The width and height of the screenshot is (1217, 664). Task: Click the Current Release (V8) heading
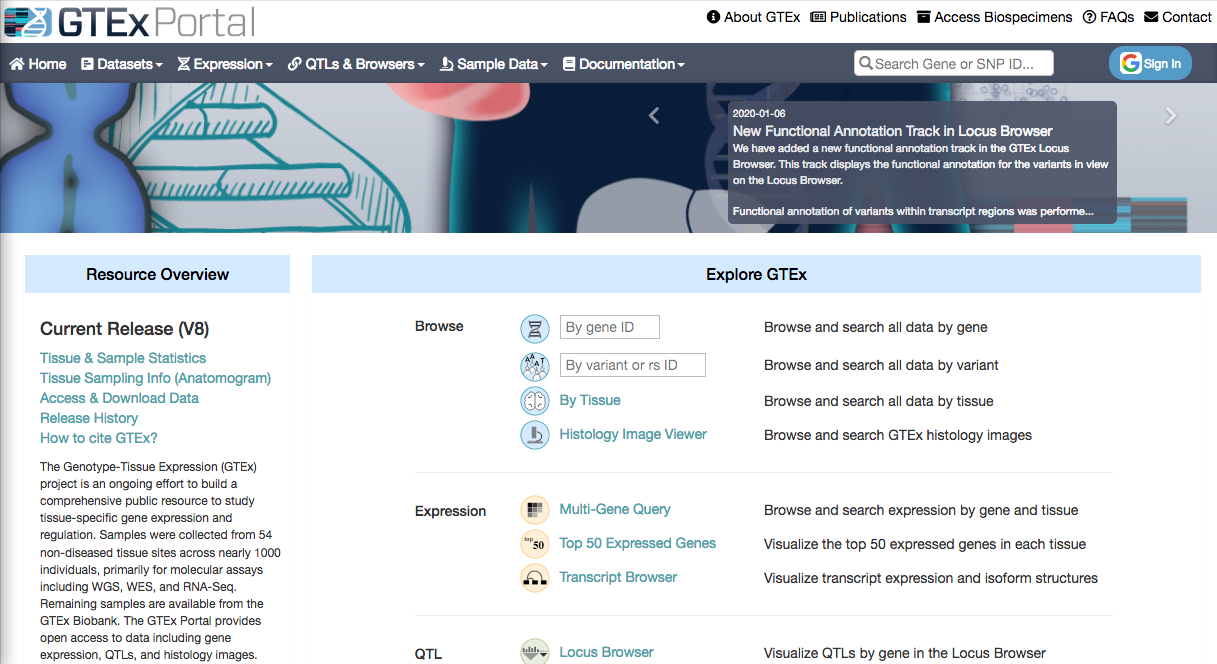(125, 329)
